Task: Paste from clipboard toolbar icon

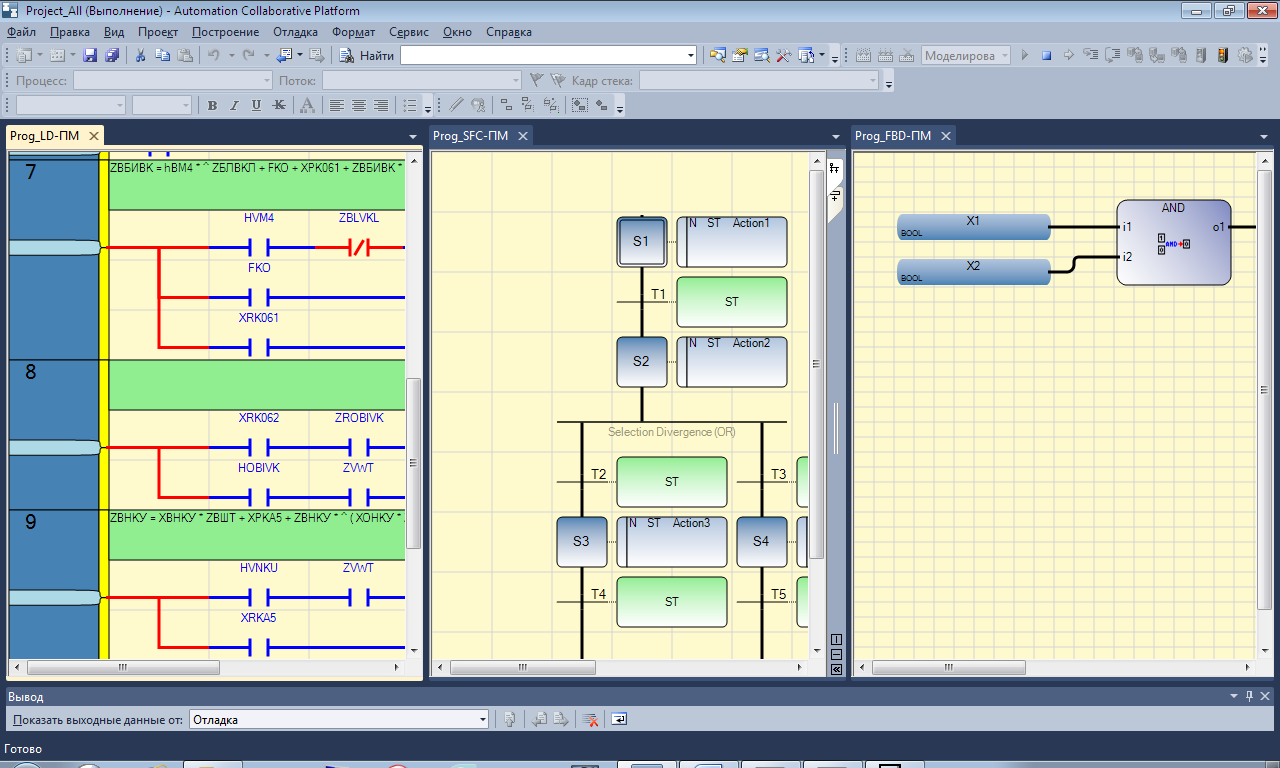Action: point(184,55)
